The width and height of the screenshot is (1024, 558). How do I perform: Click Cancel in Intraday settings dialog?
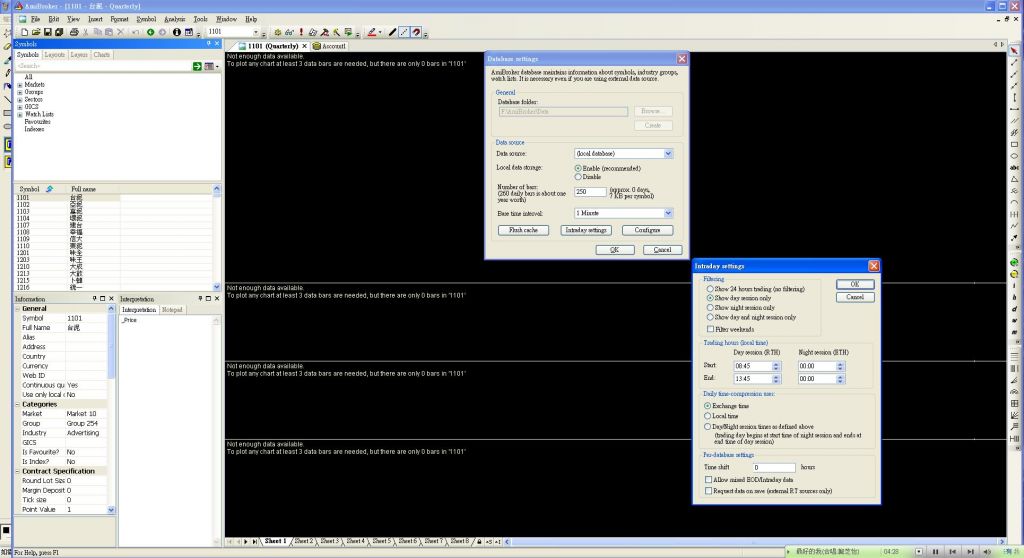tap(855, 297)
